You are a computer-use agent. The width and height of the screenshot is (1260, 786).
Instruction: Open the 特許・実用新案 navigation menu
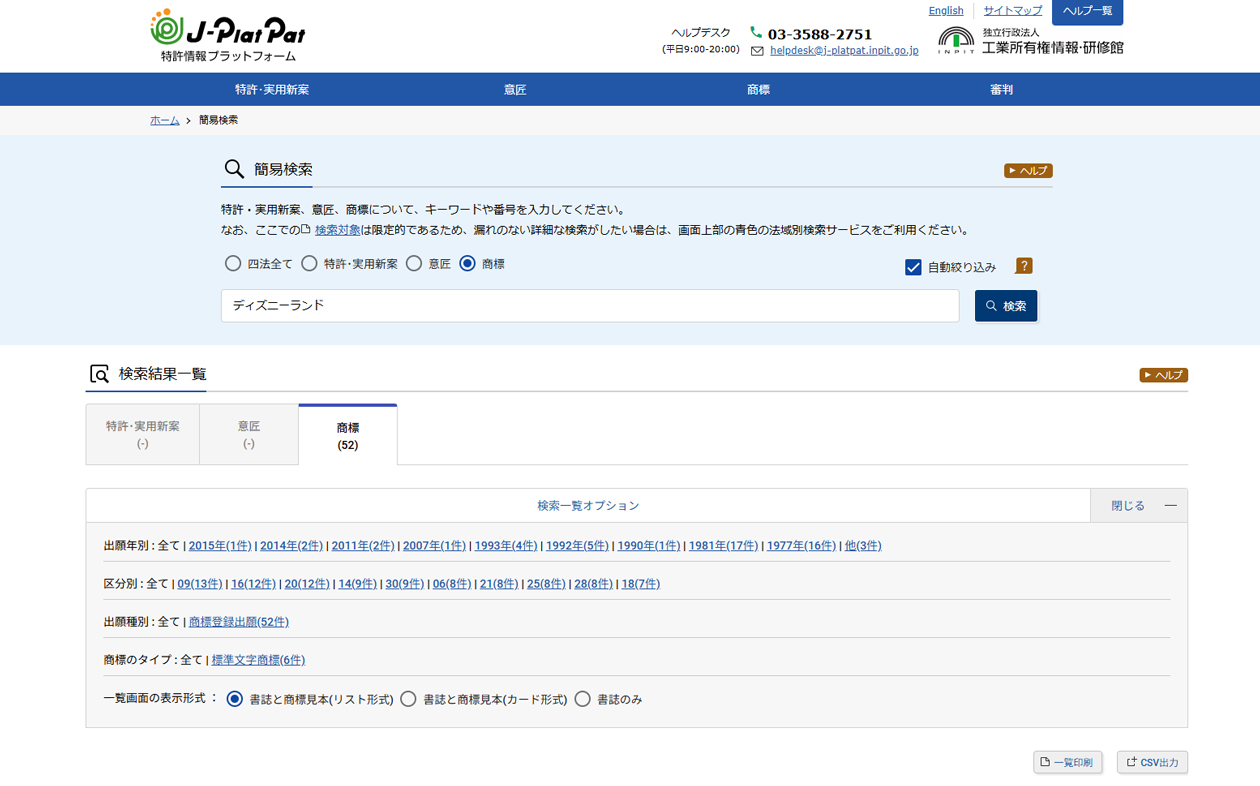click(272, 90)
